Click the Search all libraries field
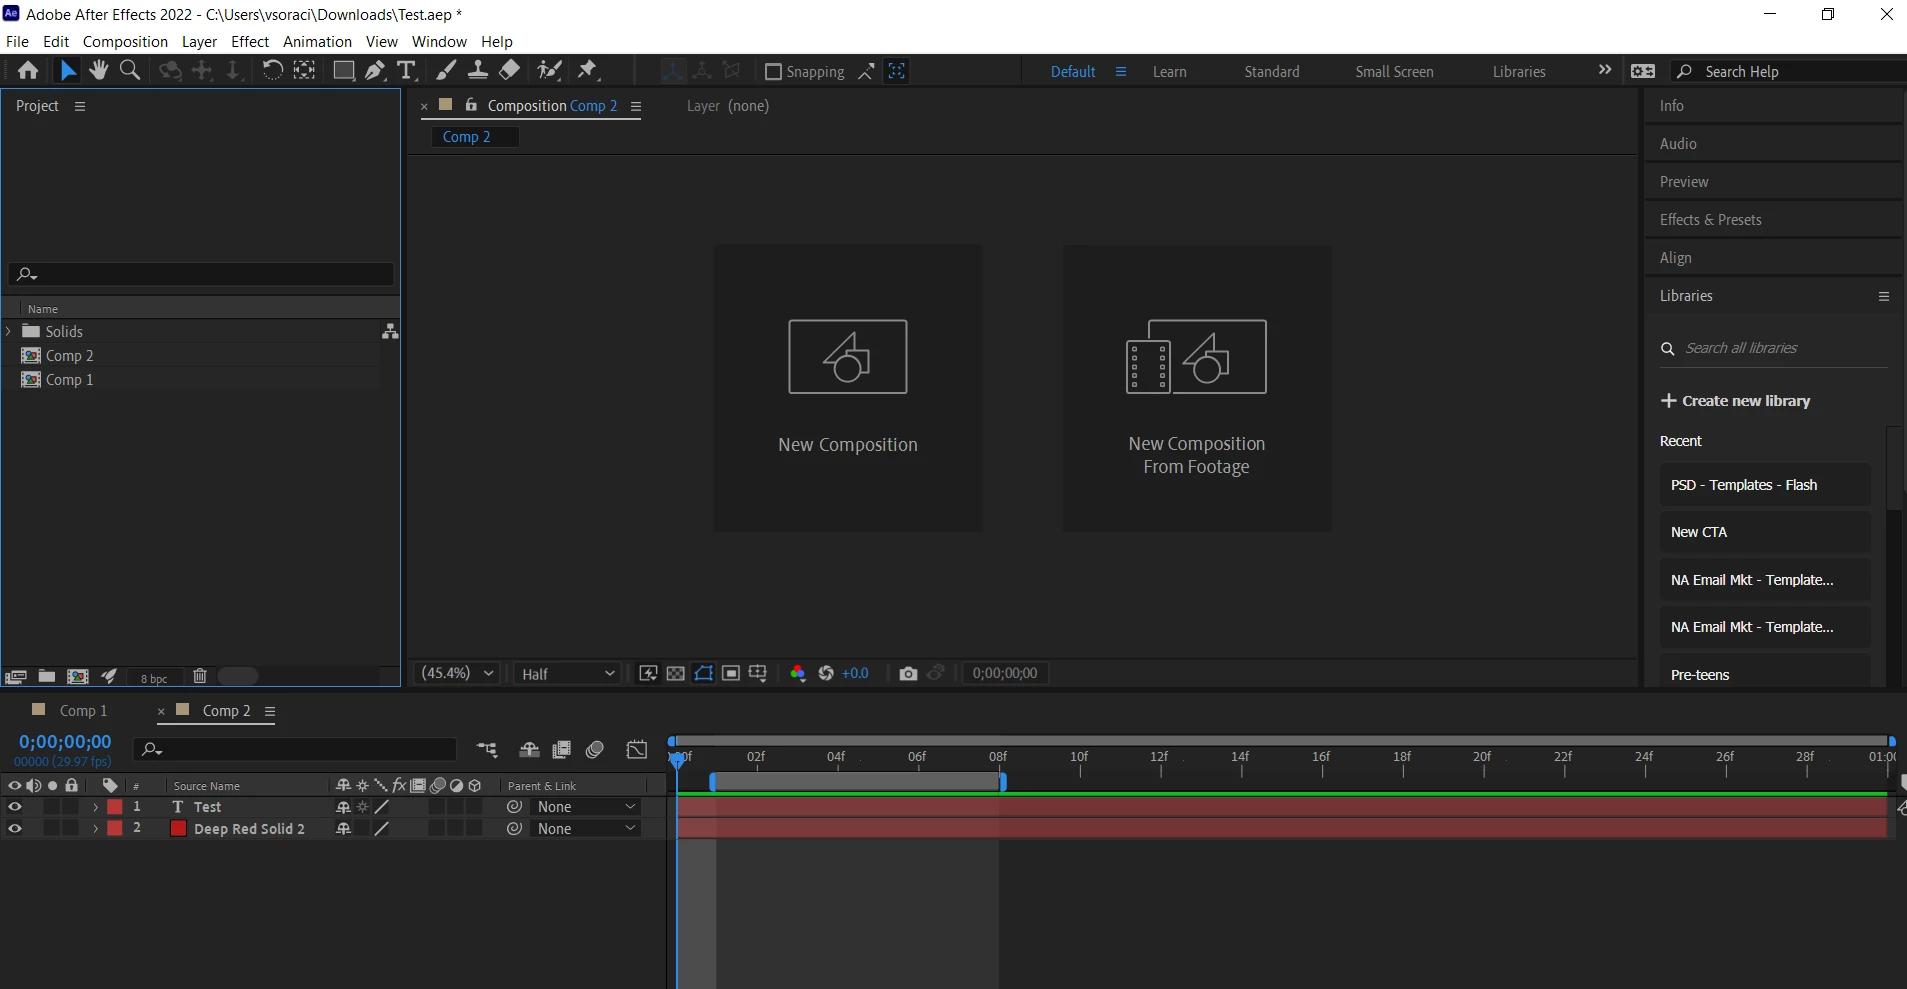 [x=1774, y=348]
